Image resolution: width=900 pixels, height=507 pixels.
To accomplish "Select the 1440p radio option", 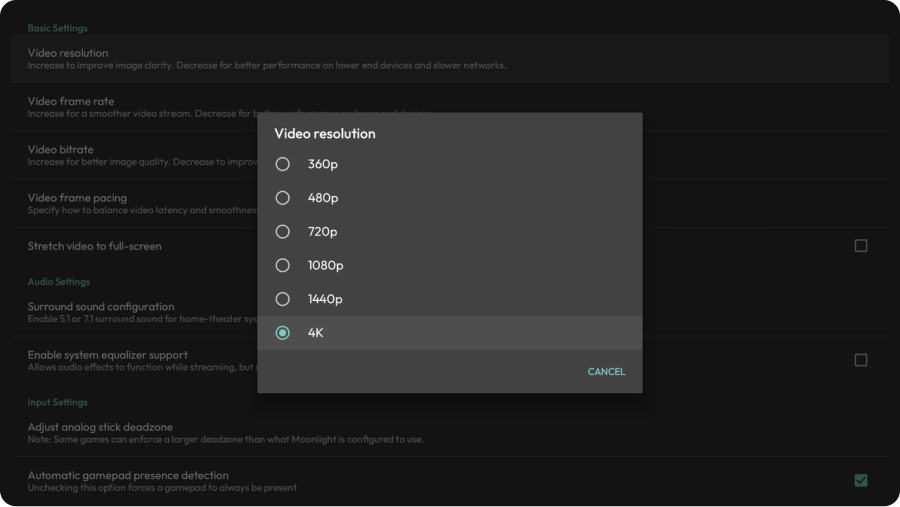I will click(283, 299).
